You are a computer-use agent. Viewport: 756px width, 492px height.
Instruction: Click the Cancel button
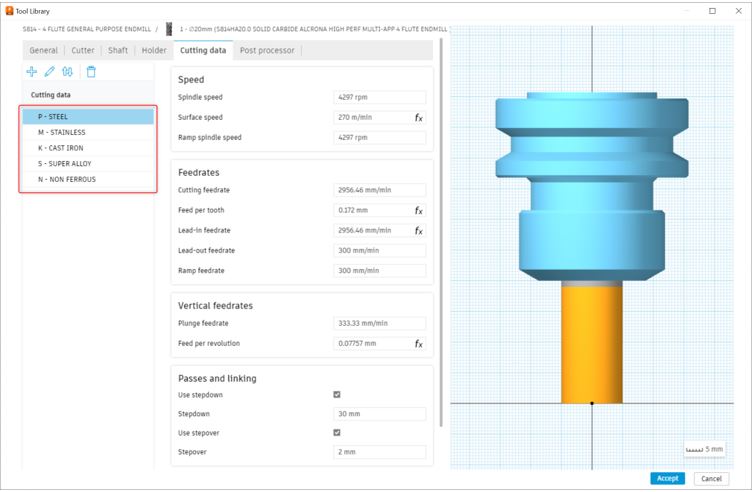[711, 478]
